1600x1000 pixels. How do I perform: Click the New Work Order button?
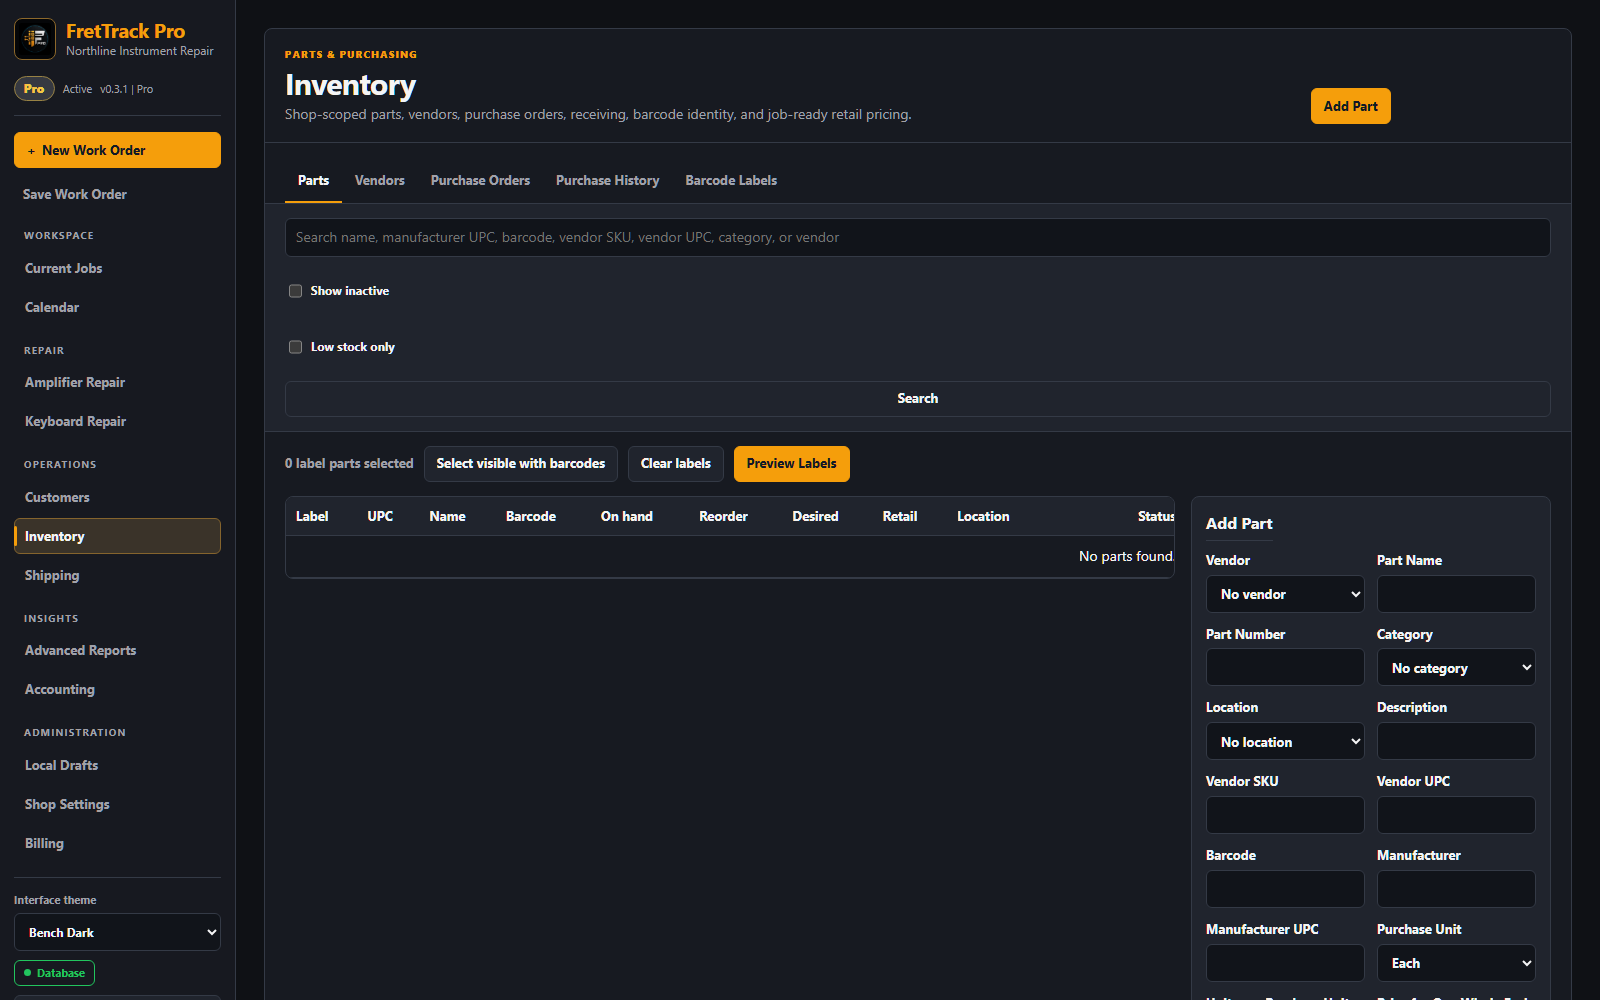(x=117, y=150)
